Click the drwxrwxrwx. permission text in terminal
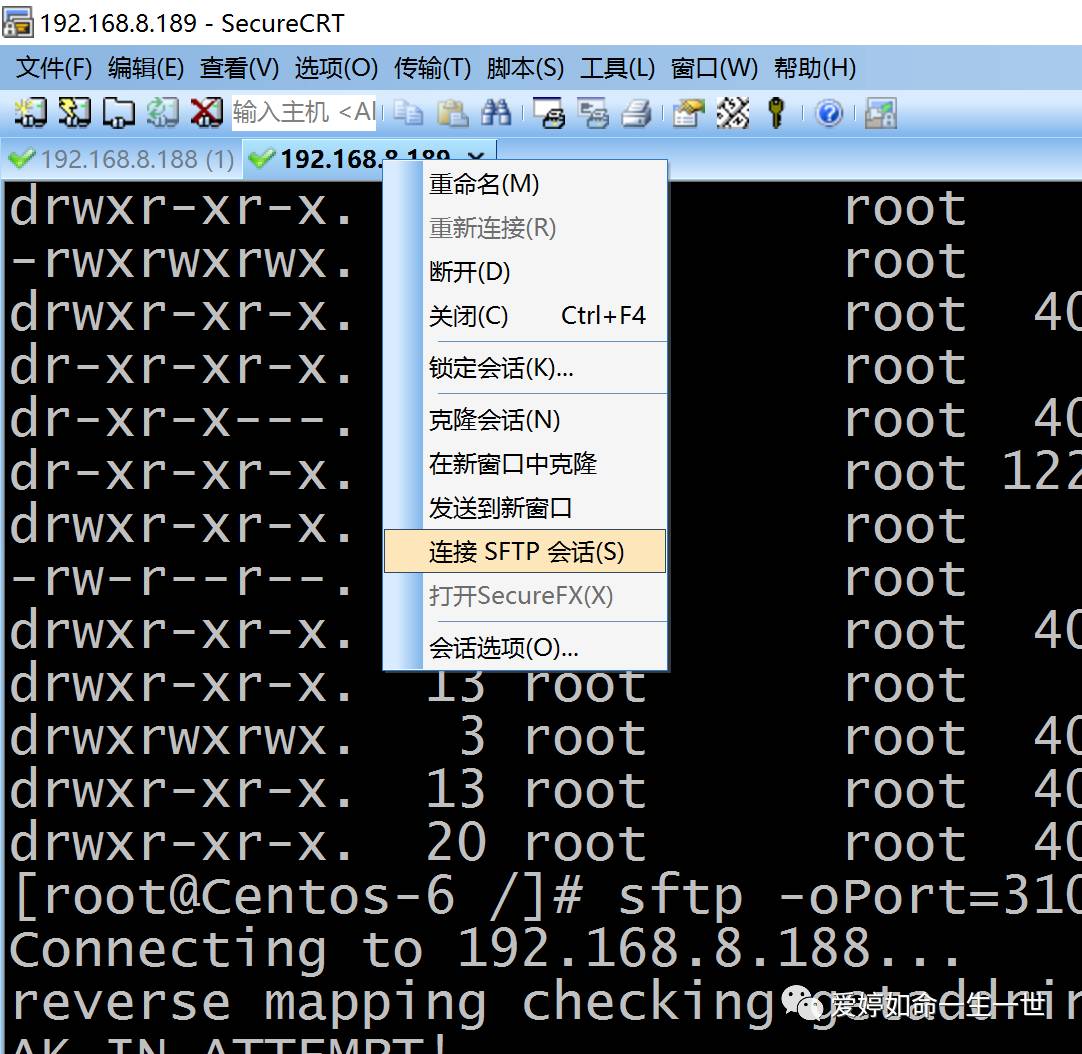1082x1054 pixels. click(182, 739)
